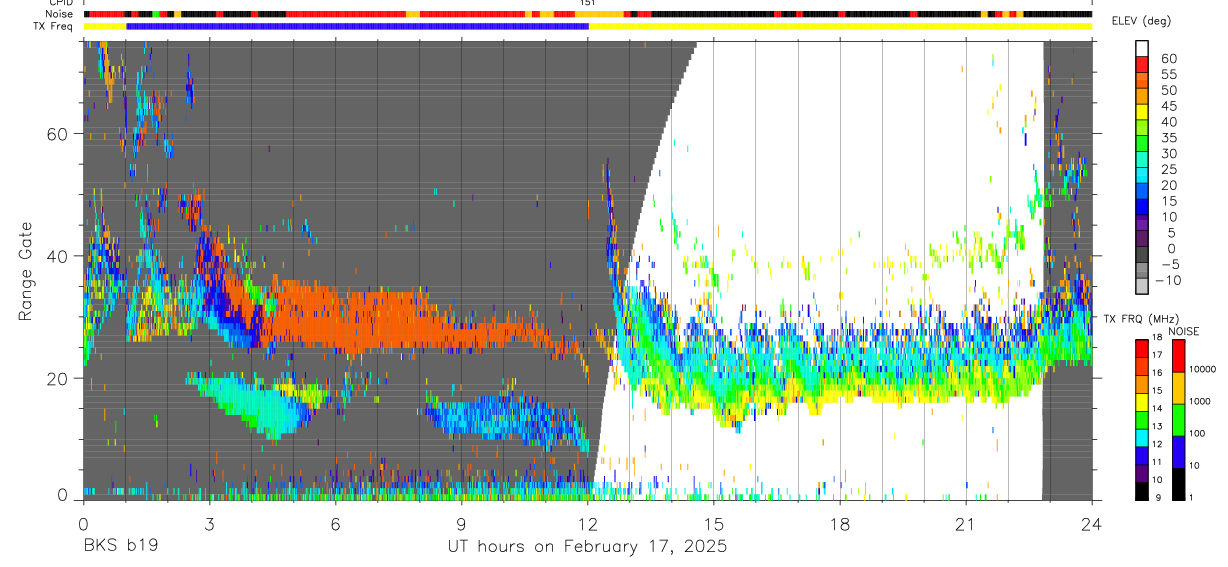Click the black bottom segment of NOISE color bar
The width and height of the screenshot is (1228, 567).
(1178, 483)
